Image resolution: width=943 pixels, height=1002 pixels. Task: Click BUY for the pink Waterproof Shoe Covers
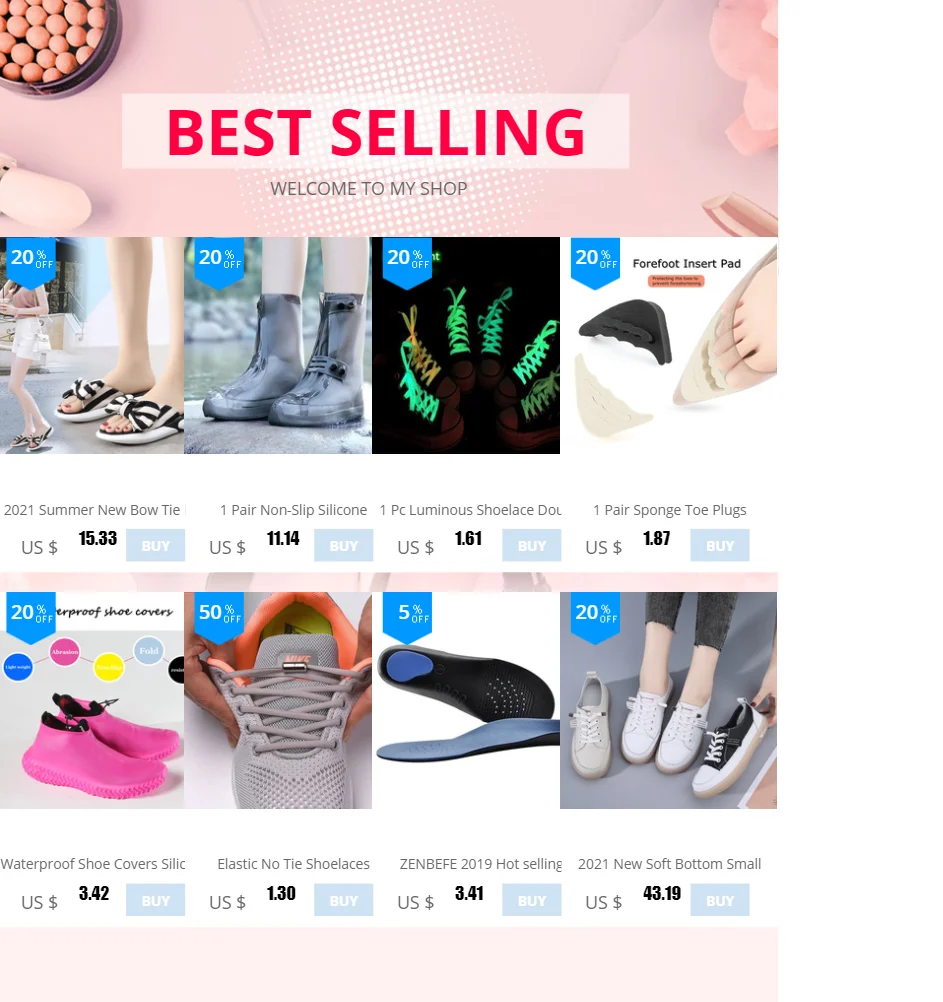tap(155, 900)
